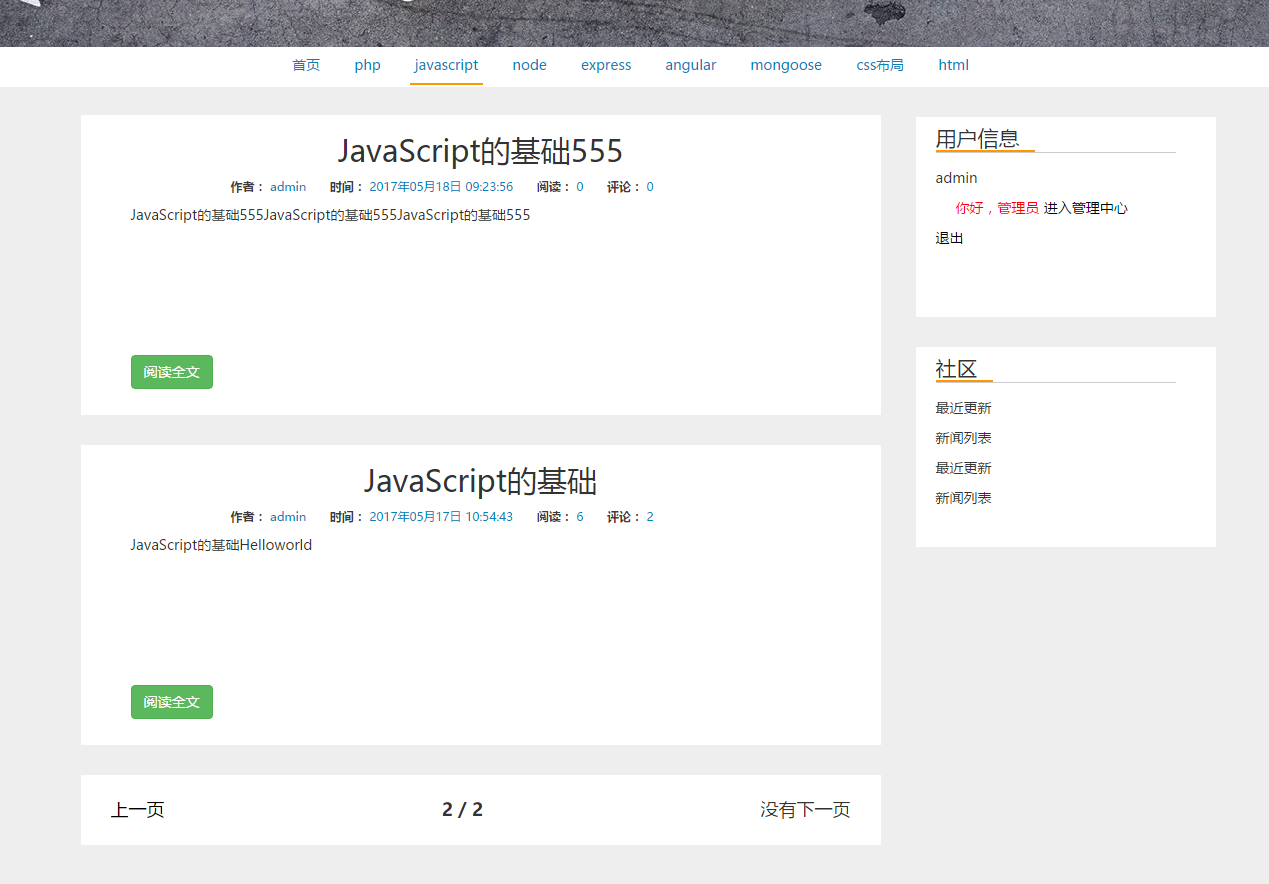Click 阅读全文 under the Helloworld post
The image size is (1269, 884).
pyautogui.click(x=172, y=702)
